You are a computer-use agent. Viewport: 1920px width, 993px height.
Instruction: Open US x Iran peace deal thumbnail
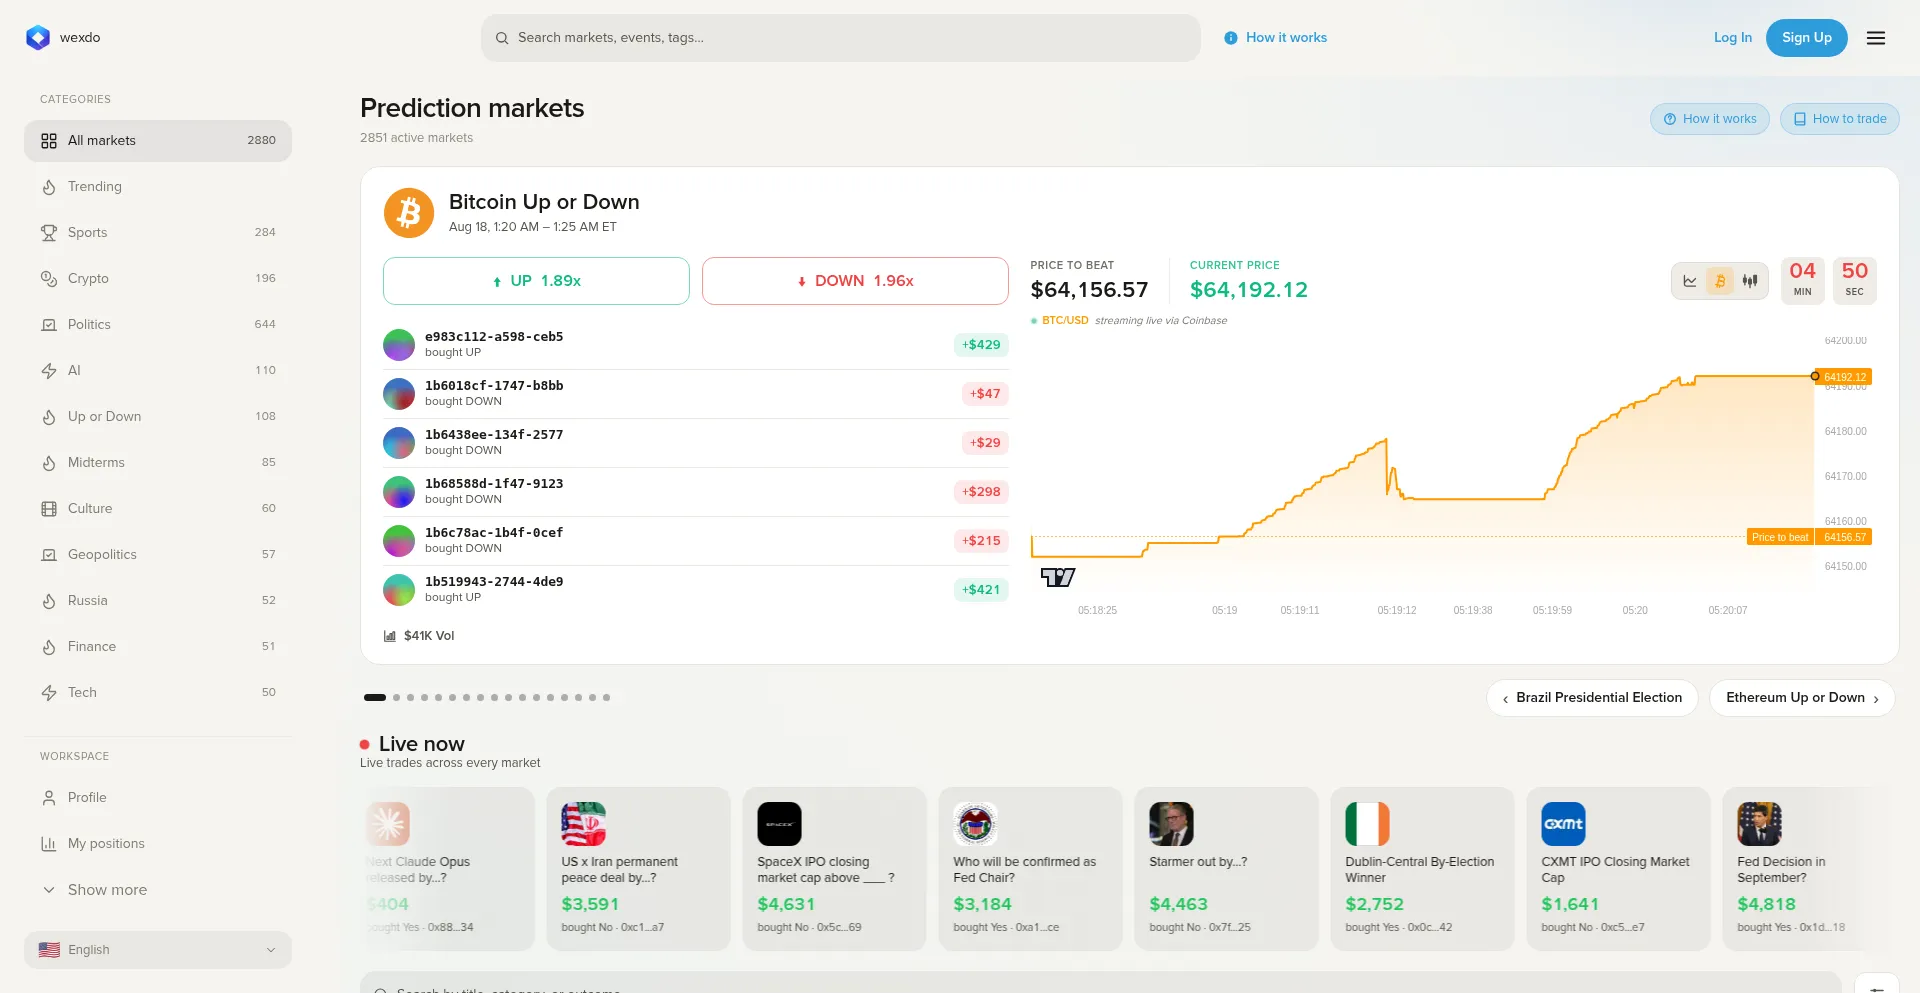[x=583, y=824]
